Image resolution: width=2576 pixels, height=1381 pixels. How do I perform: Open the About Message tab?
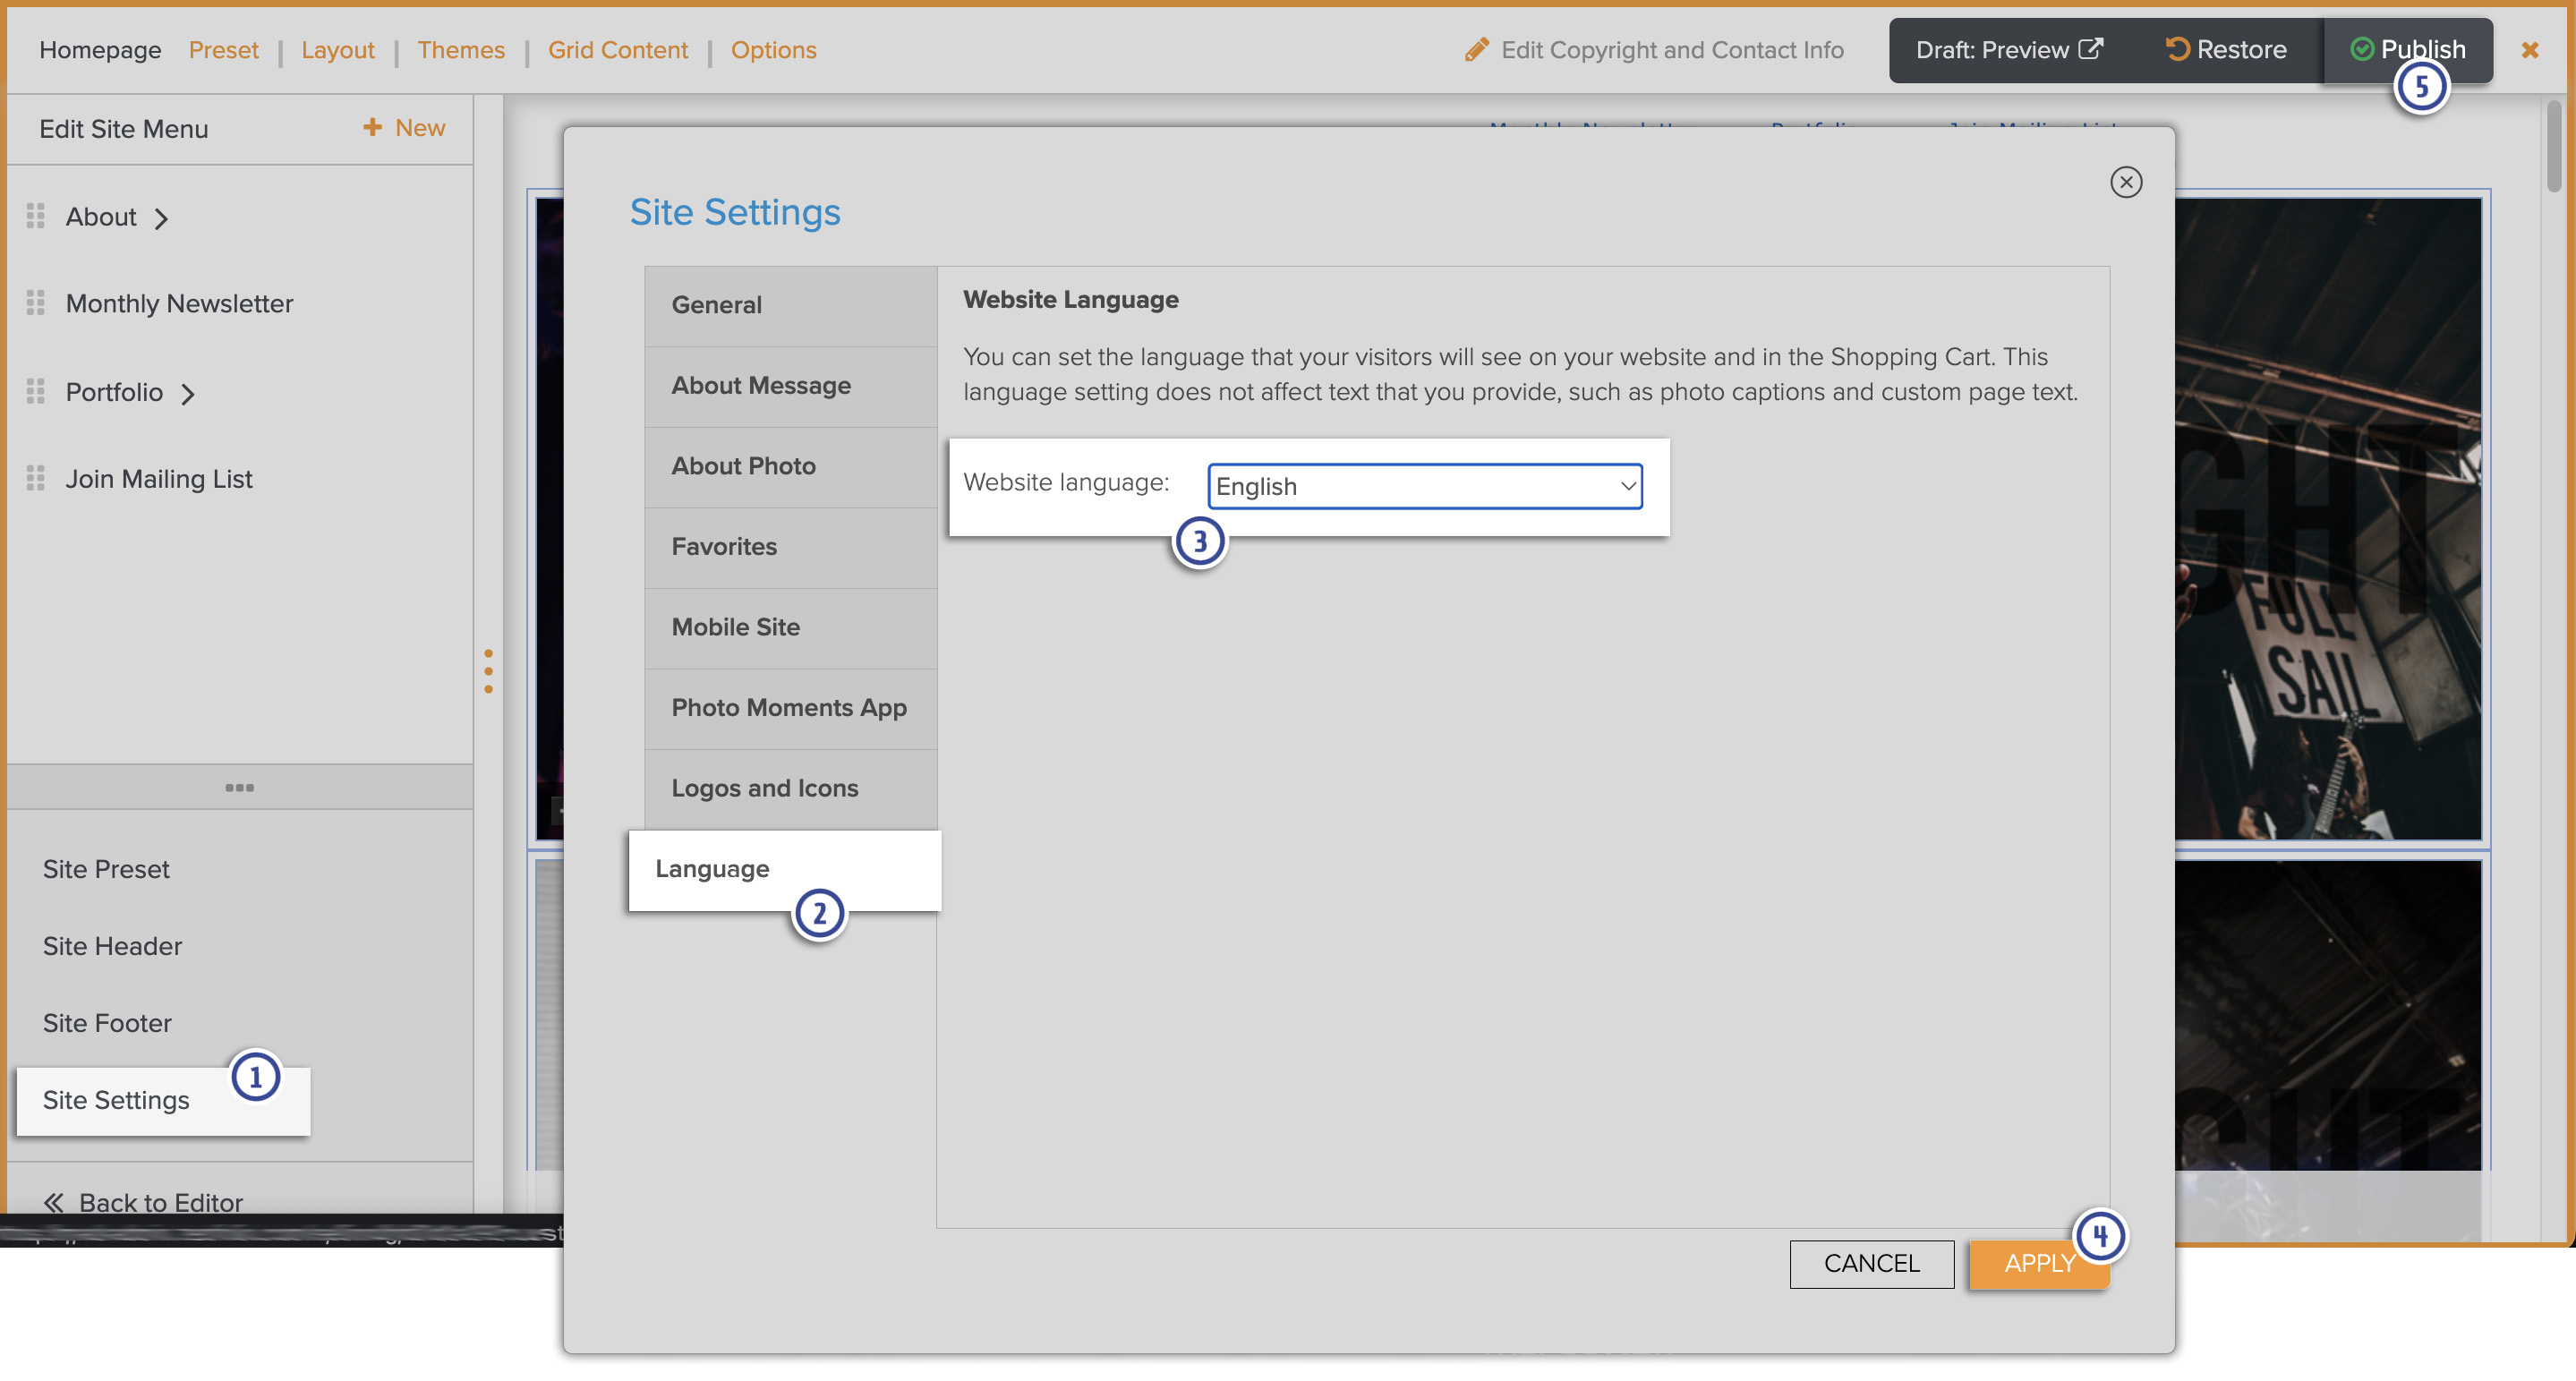pos(791,386)
